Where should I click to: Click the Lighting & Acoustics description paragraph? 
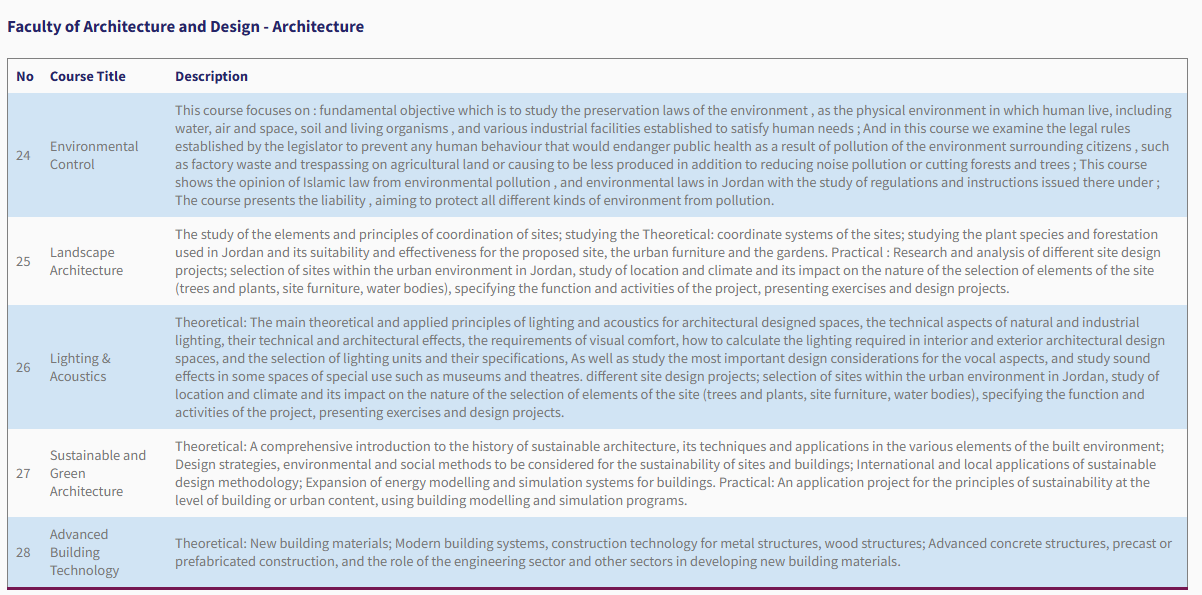[x=667, y=367]
